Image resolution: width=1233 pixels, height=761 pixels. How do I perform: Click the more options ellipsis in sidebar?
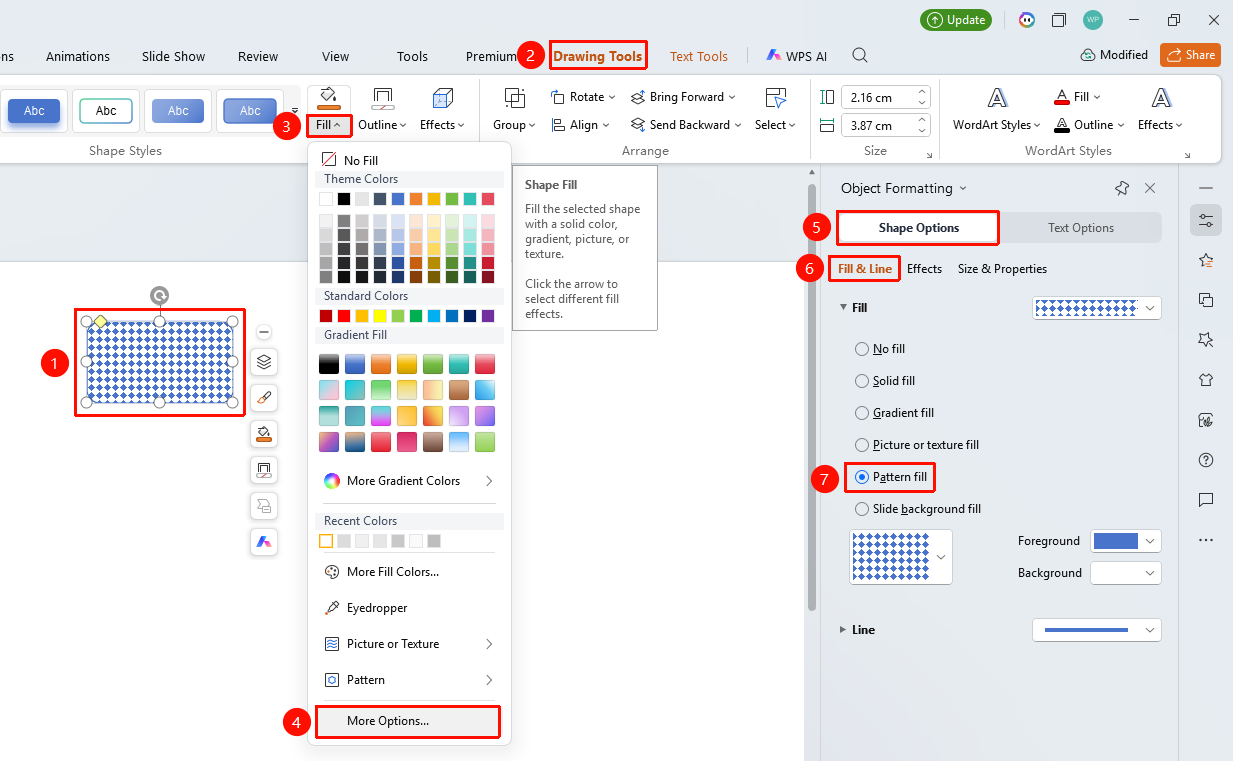[x=1206, y=540]
